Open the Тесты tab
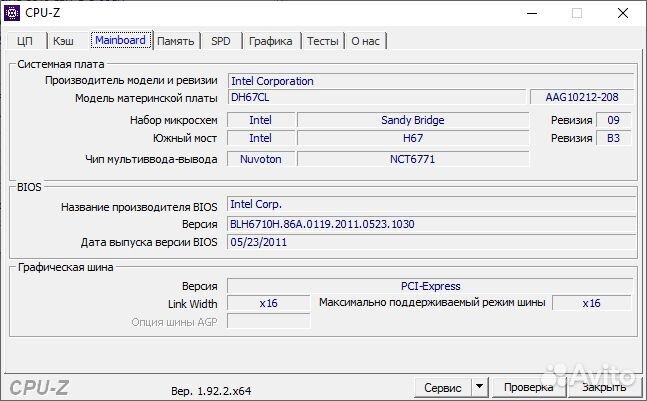647x401 pixels. pyautogui.click(x=322, y=41)
